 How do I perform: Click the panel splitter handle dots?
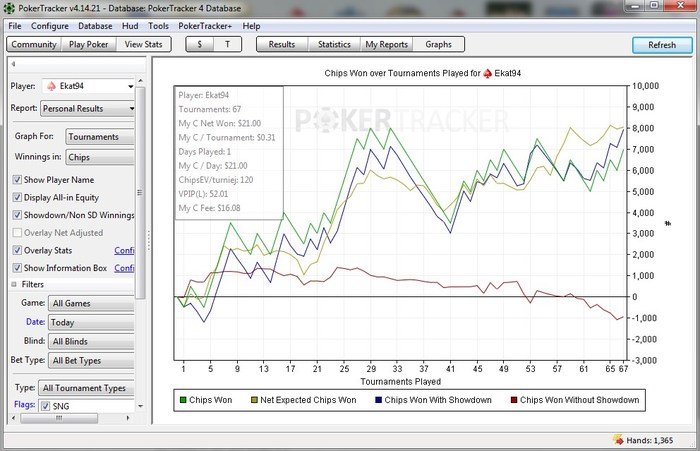click(x=149, y=240)
